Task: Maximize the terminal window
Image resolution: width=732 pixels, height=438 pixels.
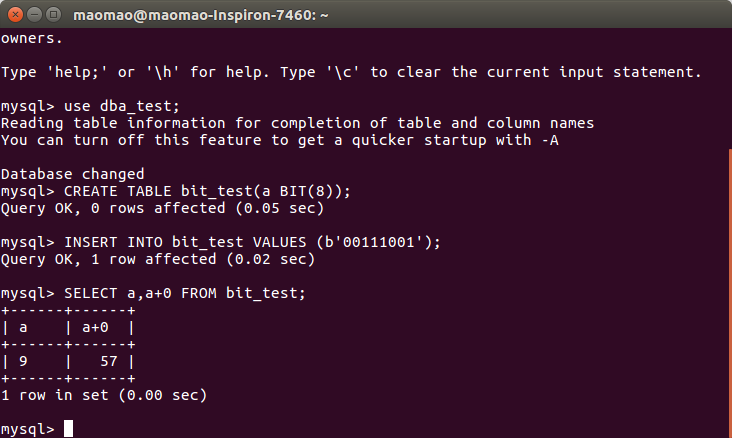Action: 55,14
